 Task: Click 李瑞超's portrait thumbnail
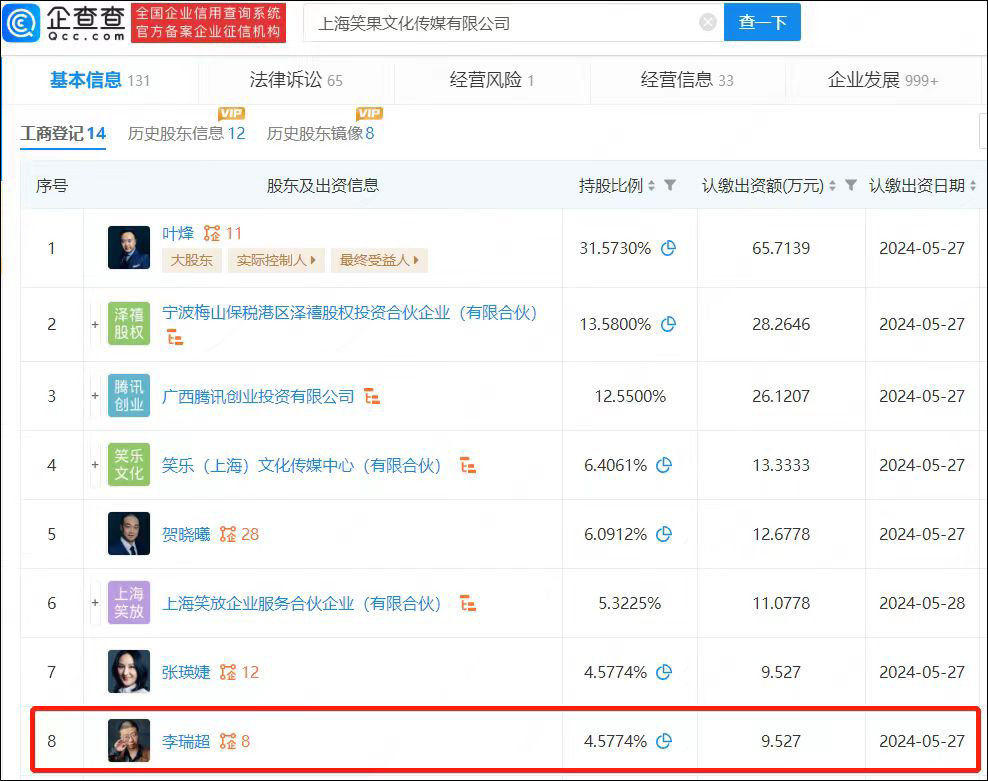tap(129, 741)
